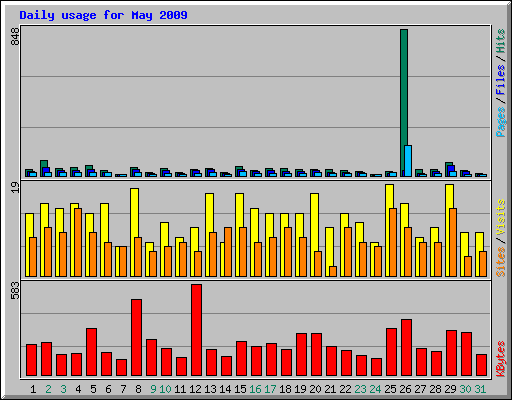Click the red KBytes bar for day 31
The height and width of the screenshot is (400, 512).
(481, 365)
